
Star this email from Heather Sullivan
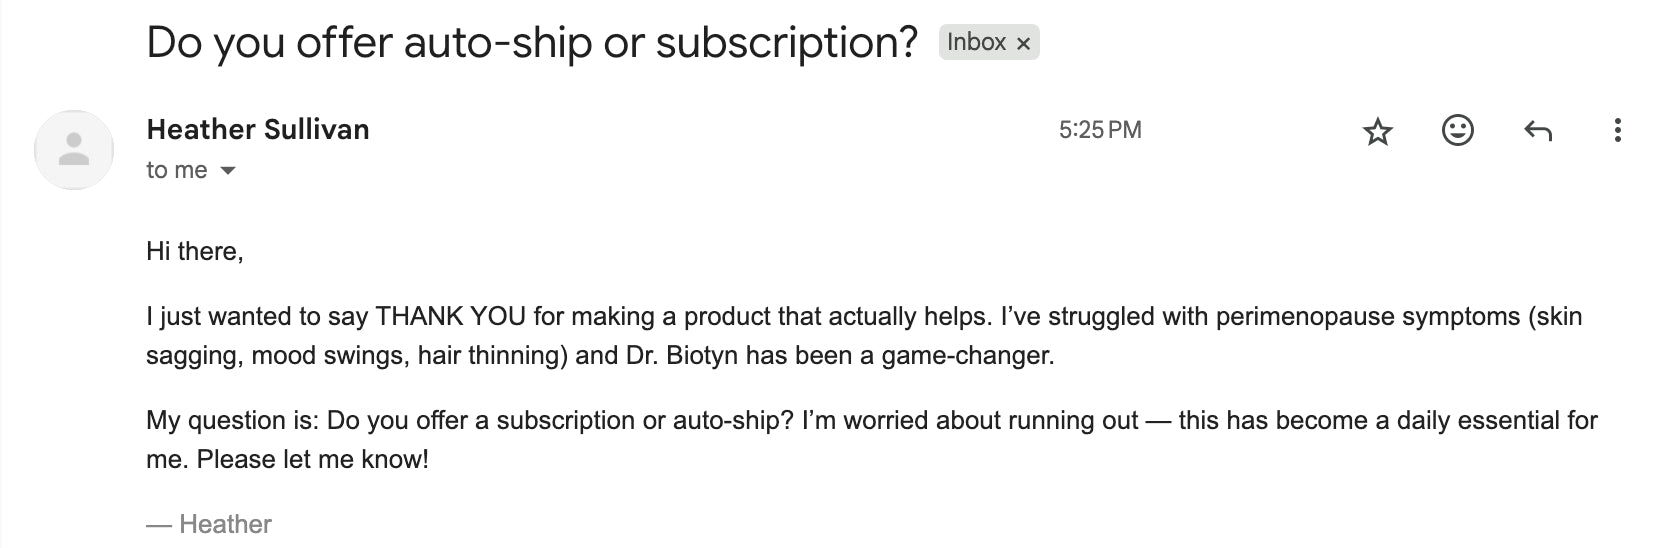1378,131
